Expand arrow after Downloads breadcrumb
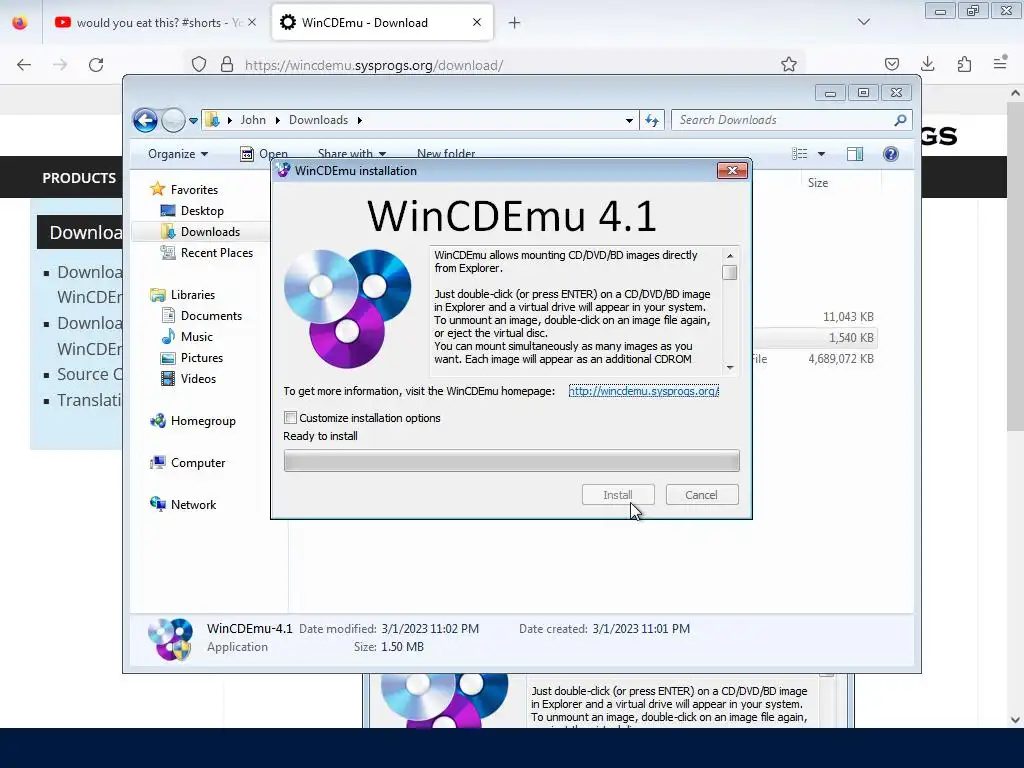 tap(360, 120)
